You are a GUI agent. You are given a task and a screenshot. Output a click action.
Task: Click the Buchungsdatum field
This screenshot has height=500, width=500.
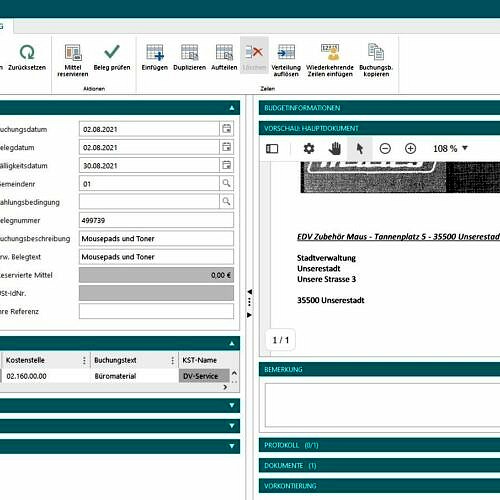(x=149, y=129)
